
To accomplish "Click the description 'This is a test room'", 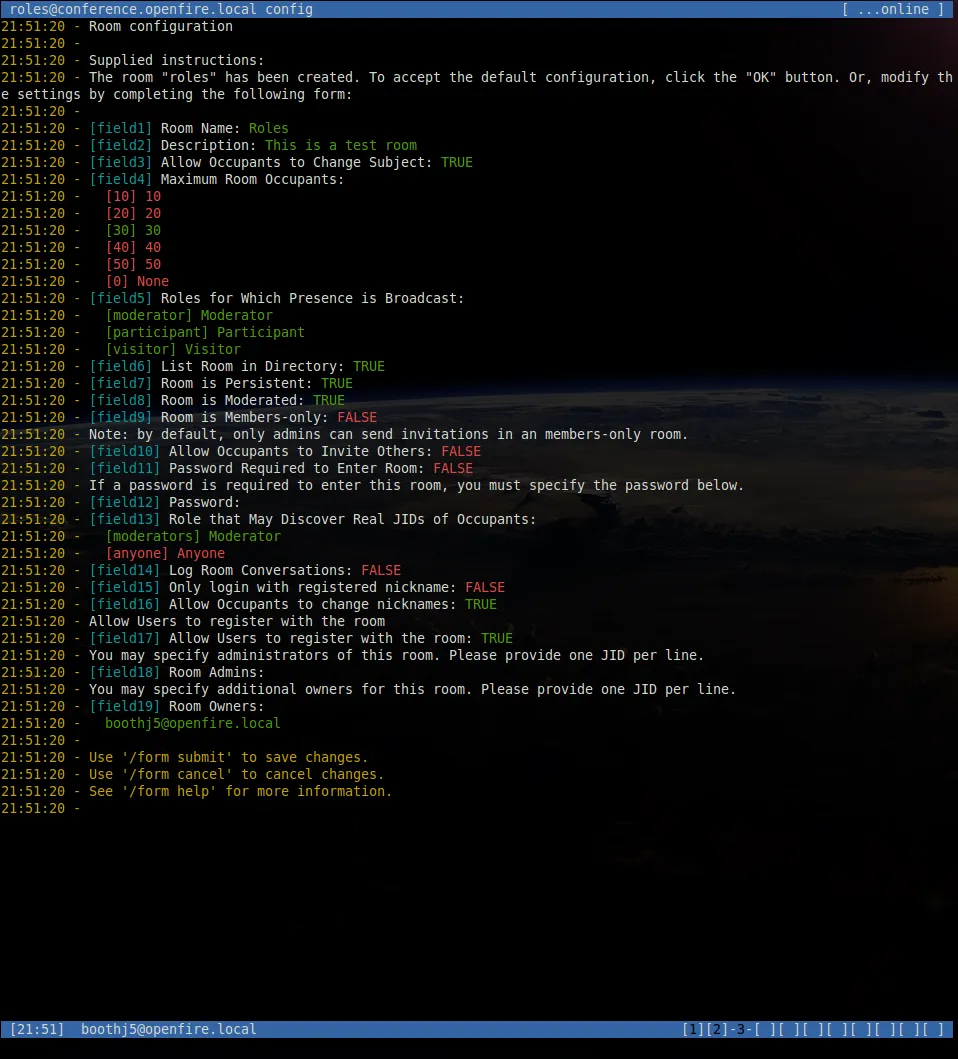I will tap(341, 145).
